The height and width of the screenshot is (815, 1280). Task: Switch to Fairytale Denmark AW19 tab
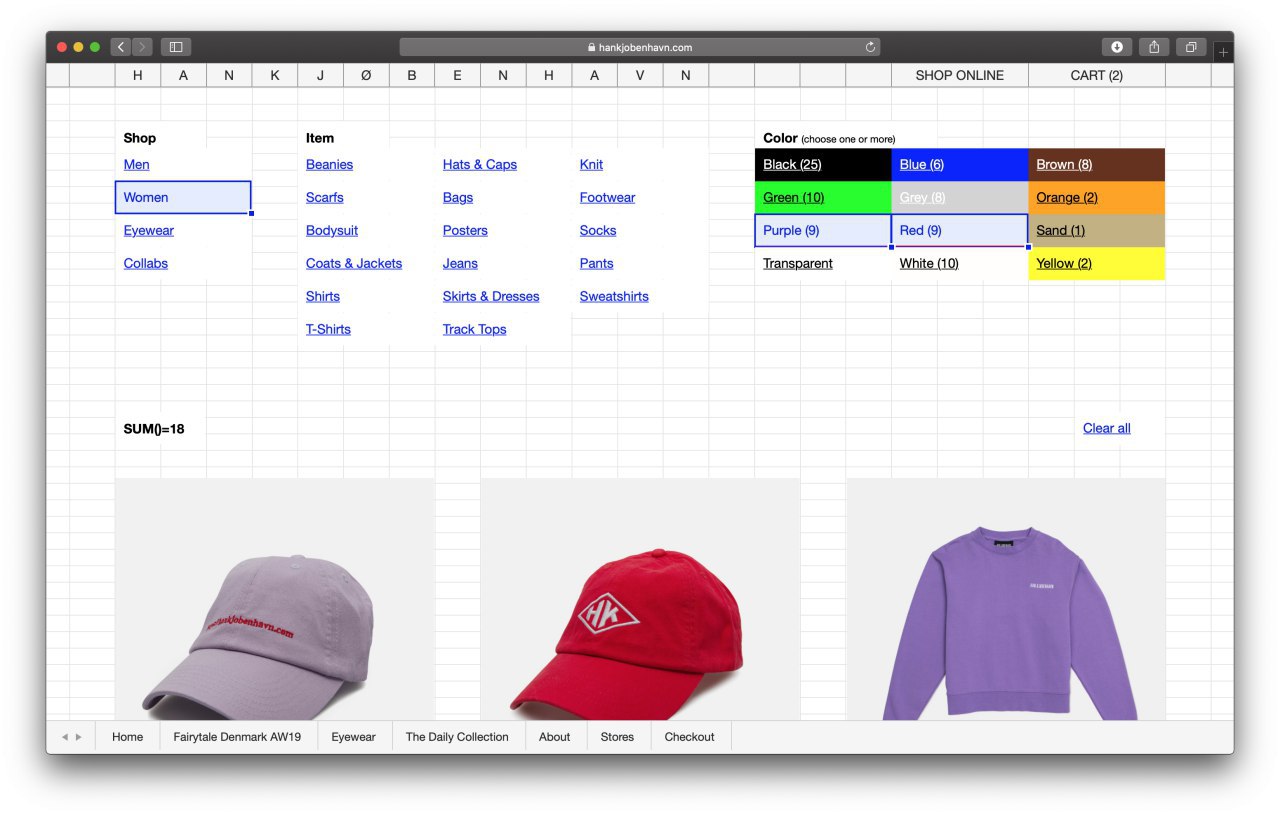click(x=237, y=737)
